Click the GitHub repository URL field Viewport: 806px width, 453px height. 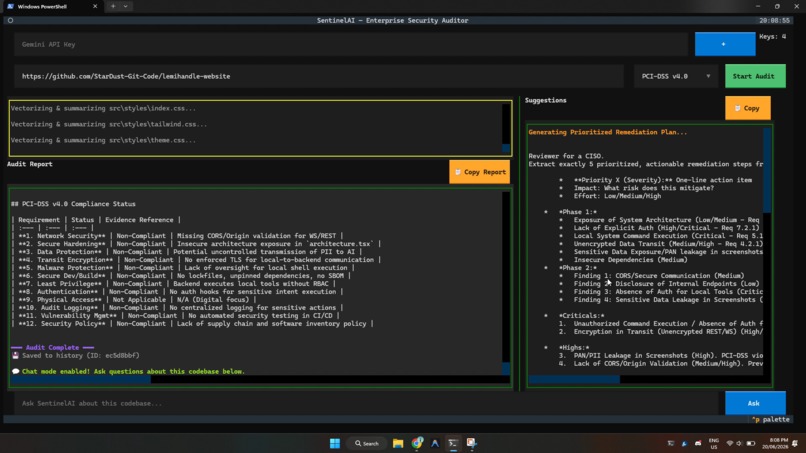pyautogui.click(x=319, y=76)
